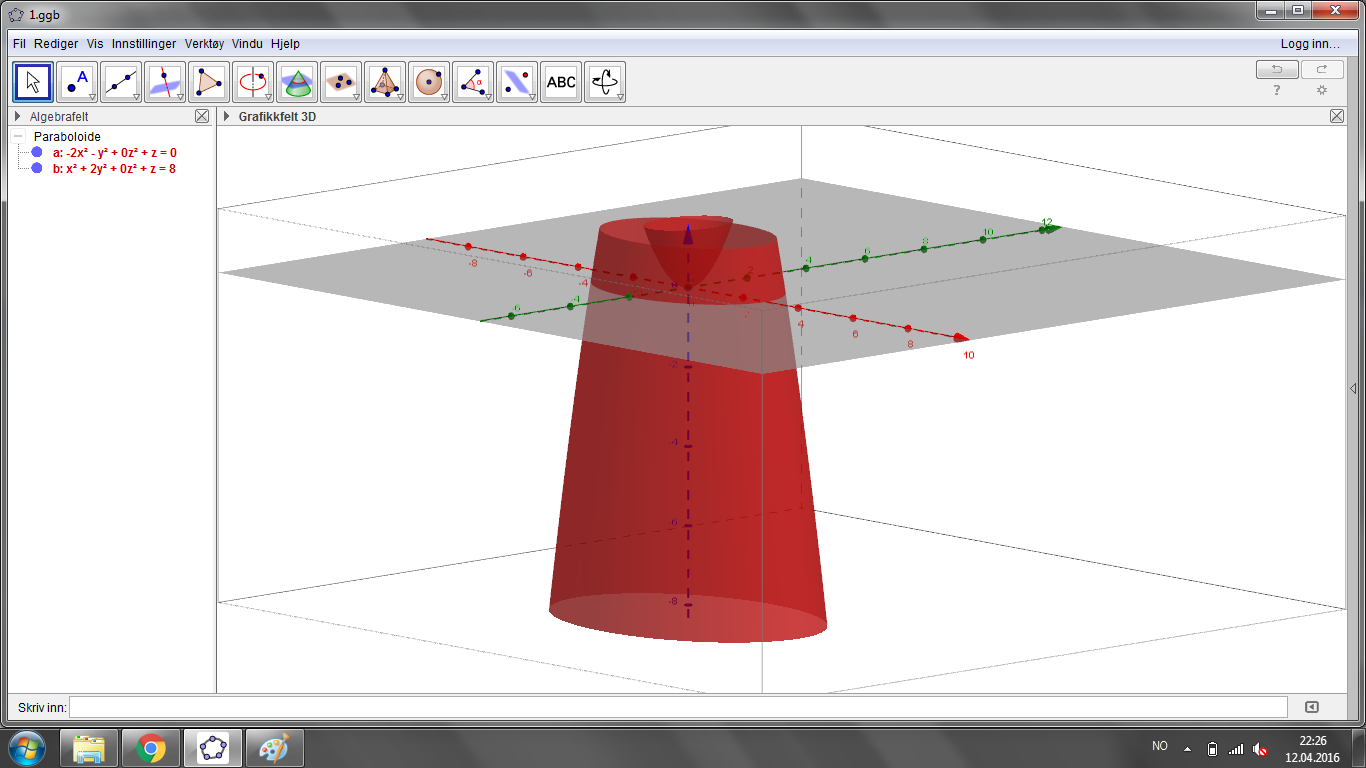Viewport: 1366px width, 768px height.
Task: Select the Reflect about plane tool
Action: [x=517, y=82]
